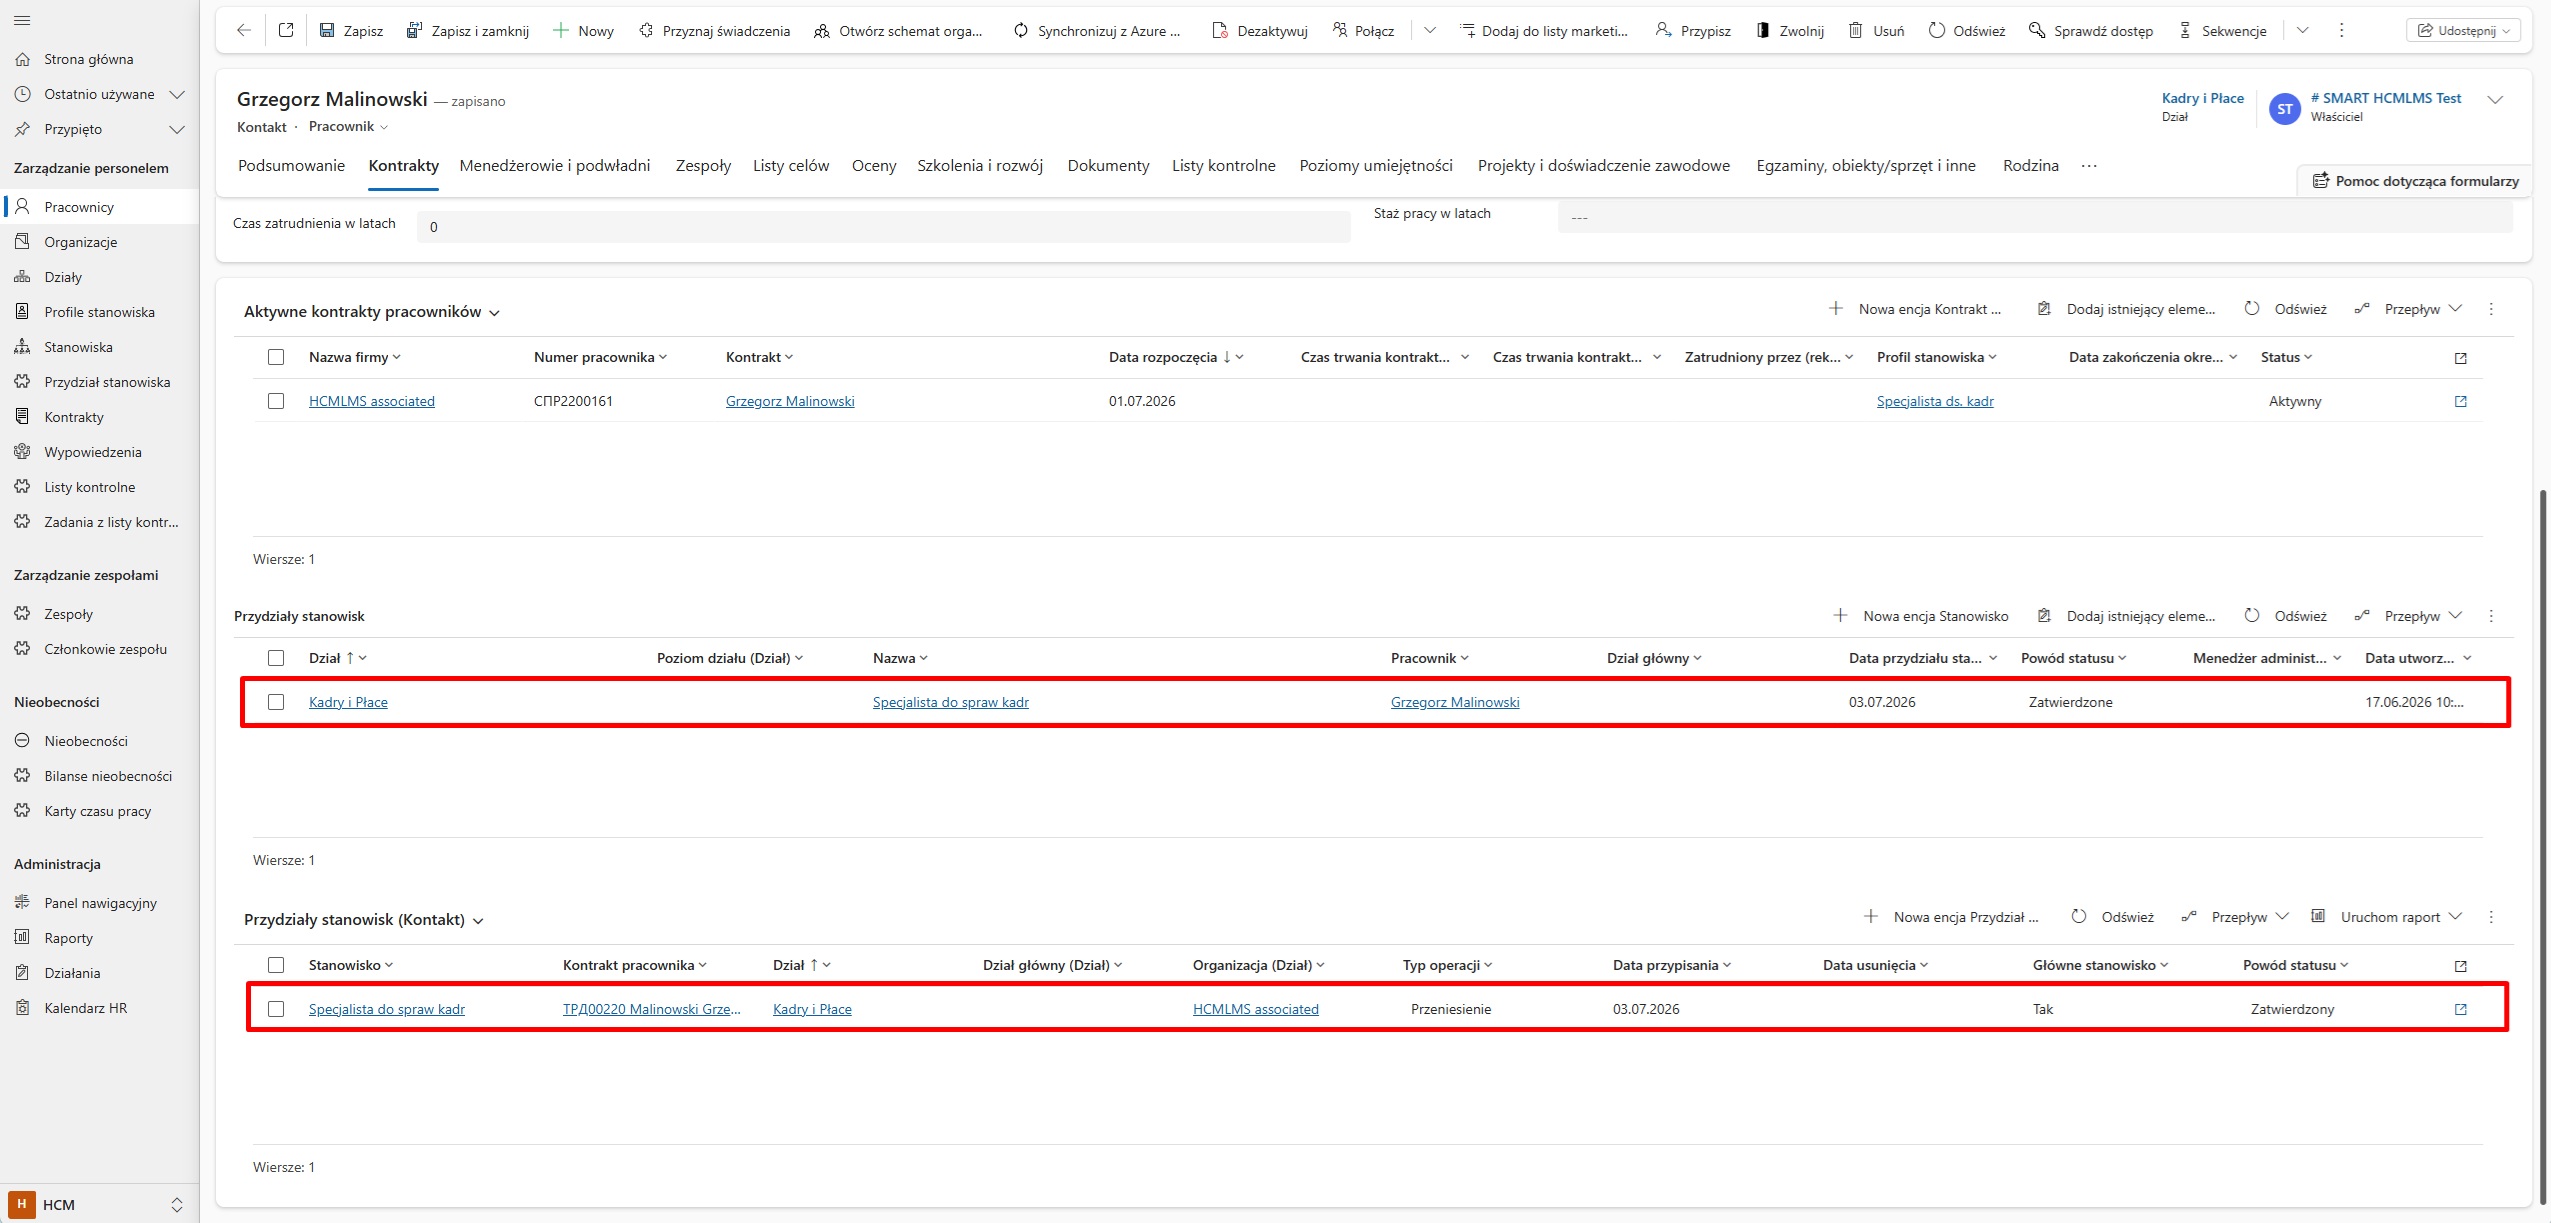The width and height of the screenshot is (2551, 1223).
Task: Select checkbox for Kadry i Płace assignment row
Action: 276,702
